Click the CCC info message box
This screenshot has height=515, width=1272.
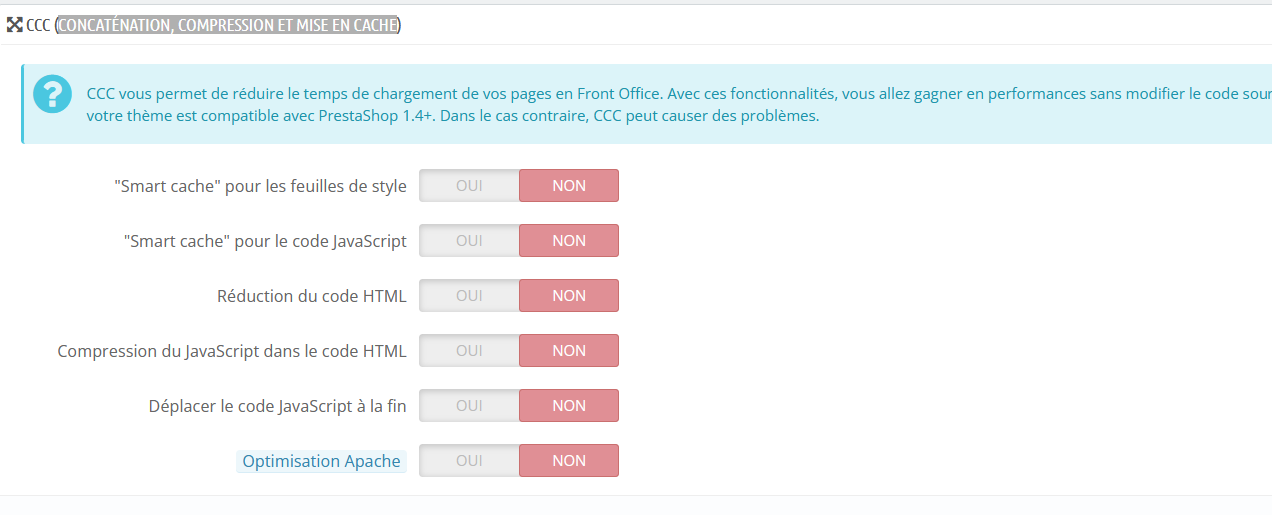tap(646, 104)
